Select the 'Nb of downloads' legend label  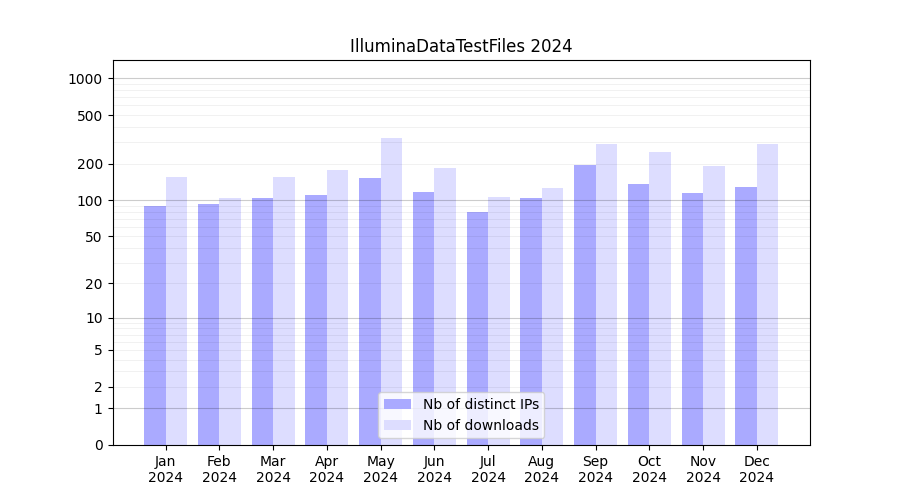tap(480, 425)
